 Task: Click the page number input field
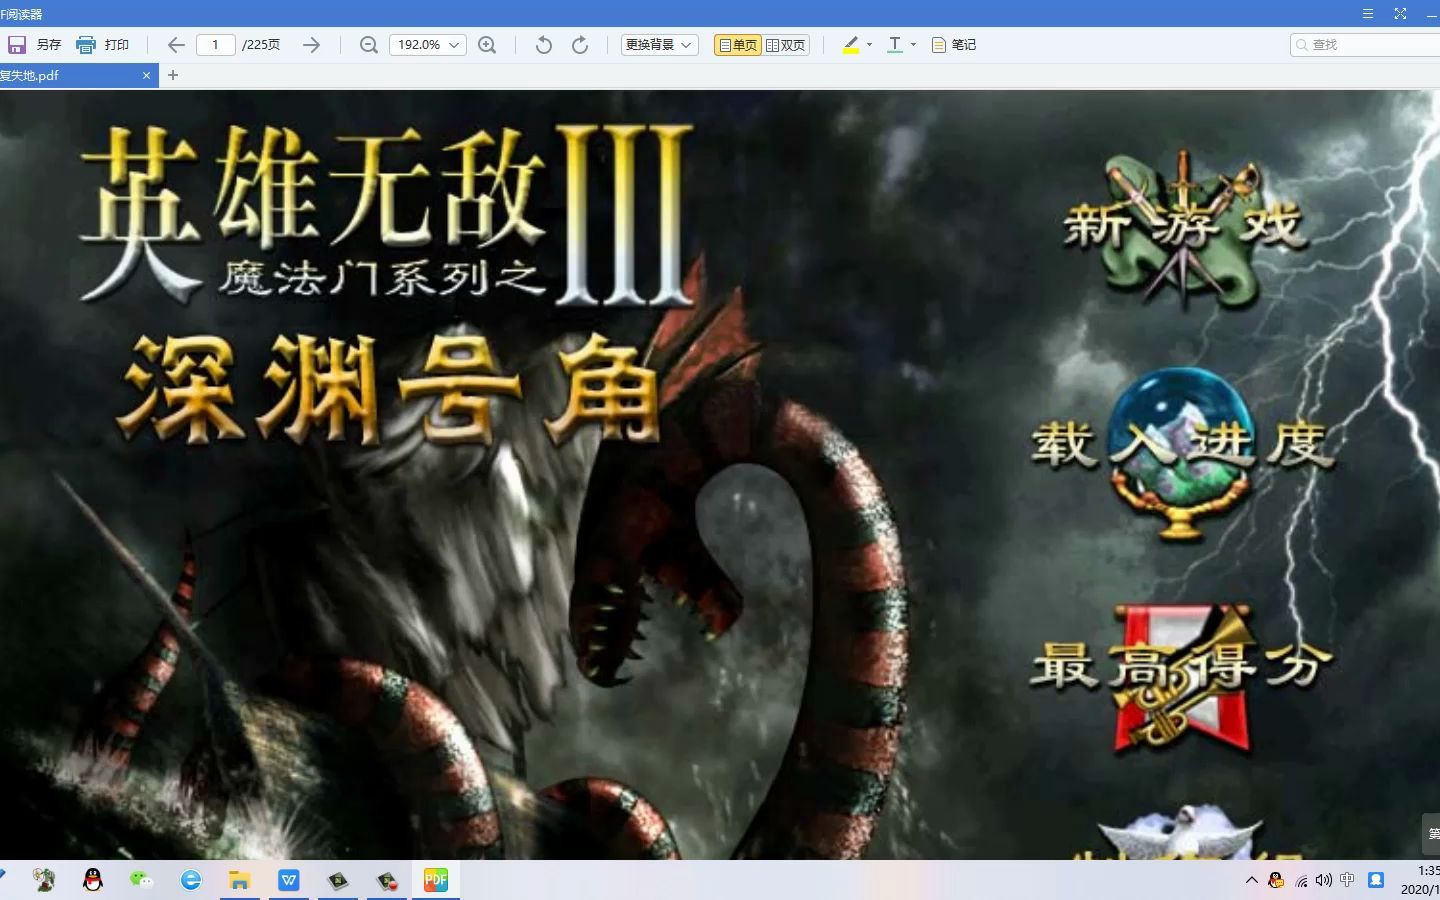pos(215,45)
